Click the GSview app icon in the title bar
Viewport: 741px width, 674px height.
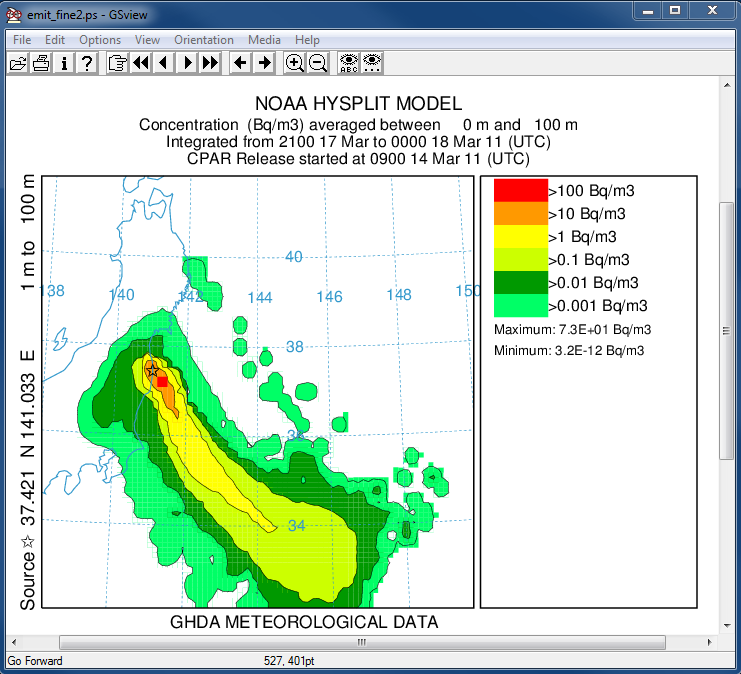coord(14,15)
